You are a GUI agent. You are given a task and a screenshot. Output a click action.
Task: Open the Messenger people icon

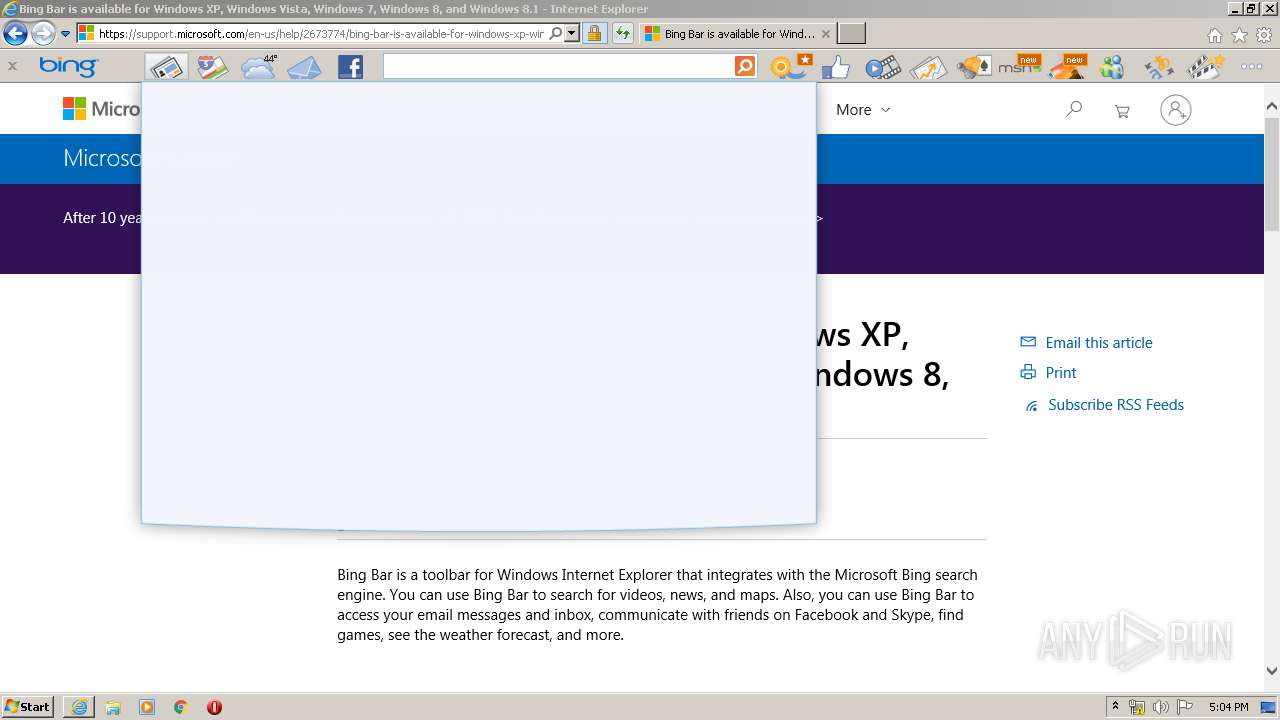coord(1112,67)
